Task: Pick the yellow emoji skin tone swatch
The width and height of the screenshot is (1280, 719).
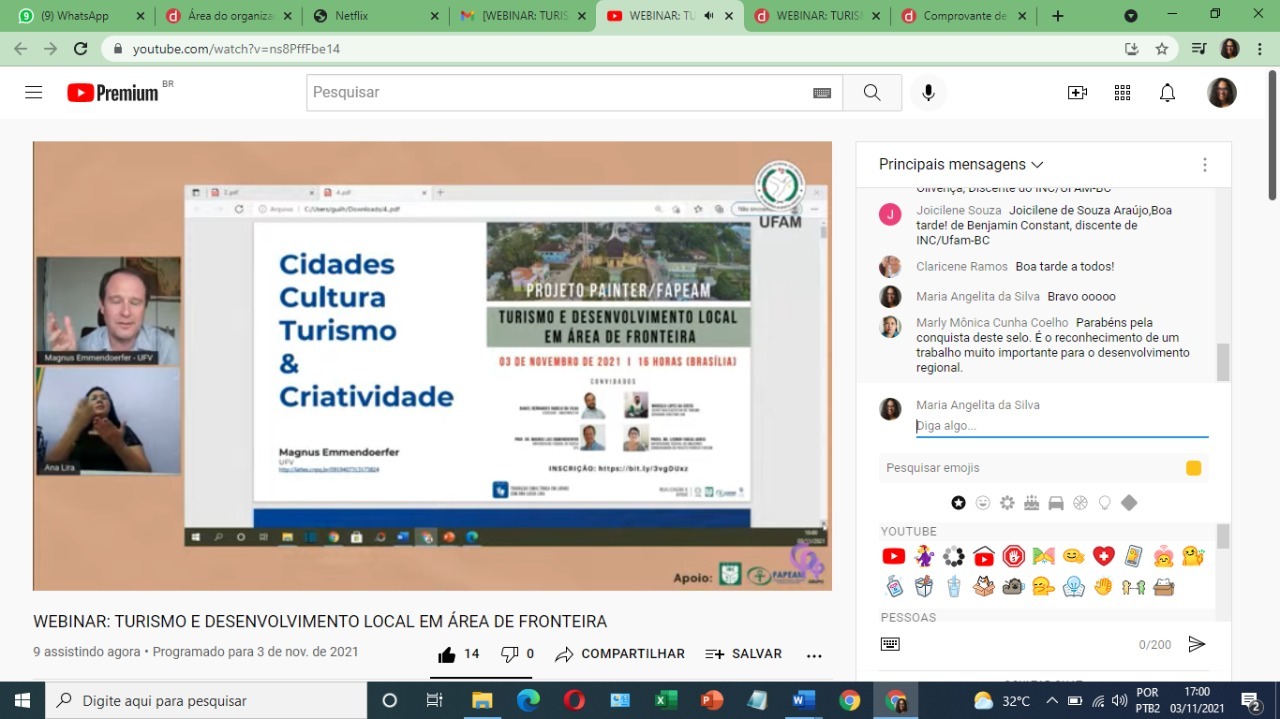Action: 1193,468
